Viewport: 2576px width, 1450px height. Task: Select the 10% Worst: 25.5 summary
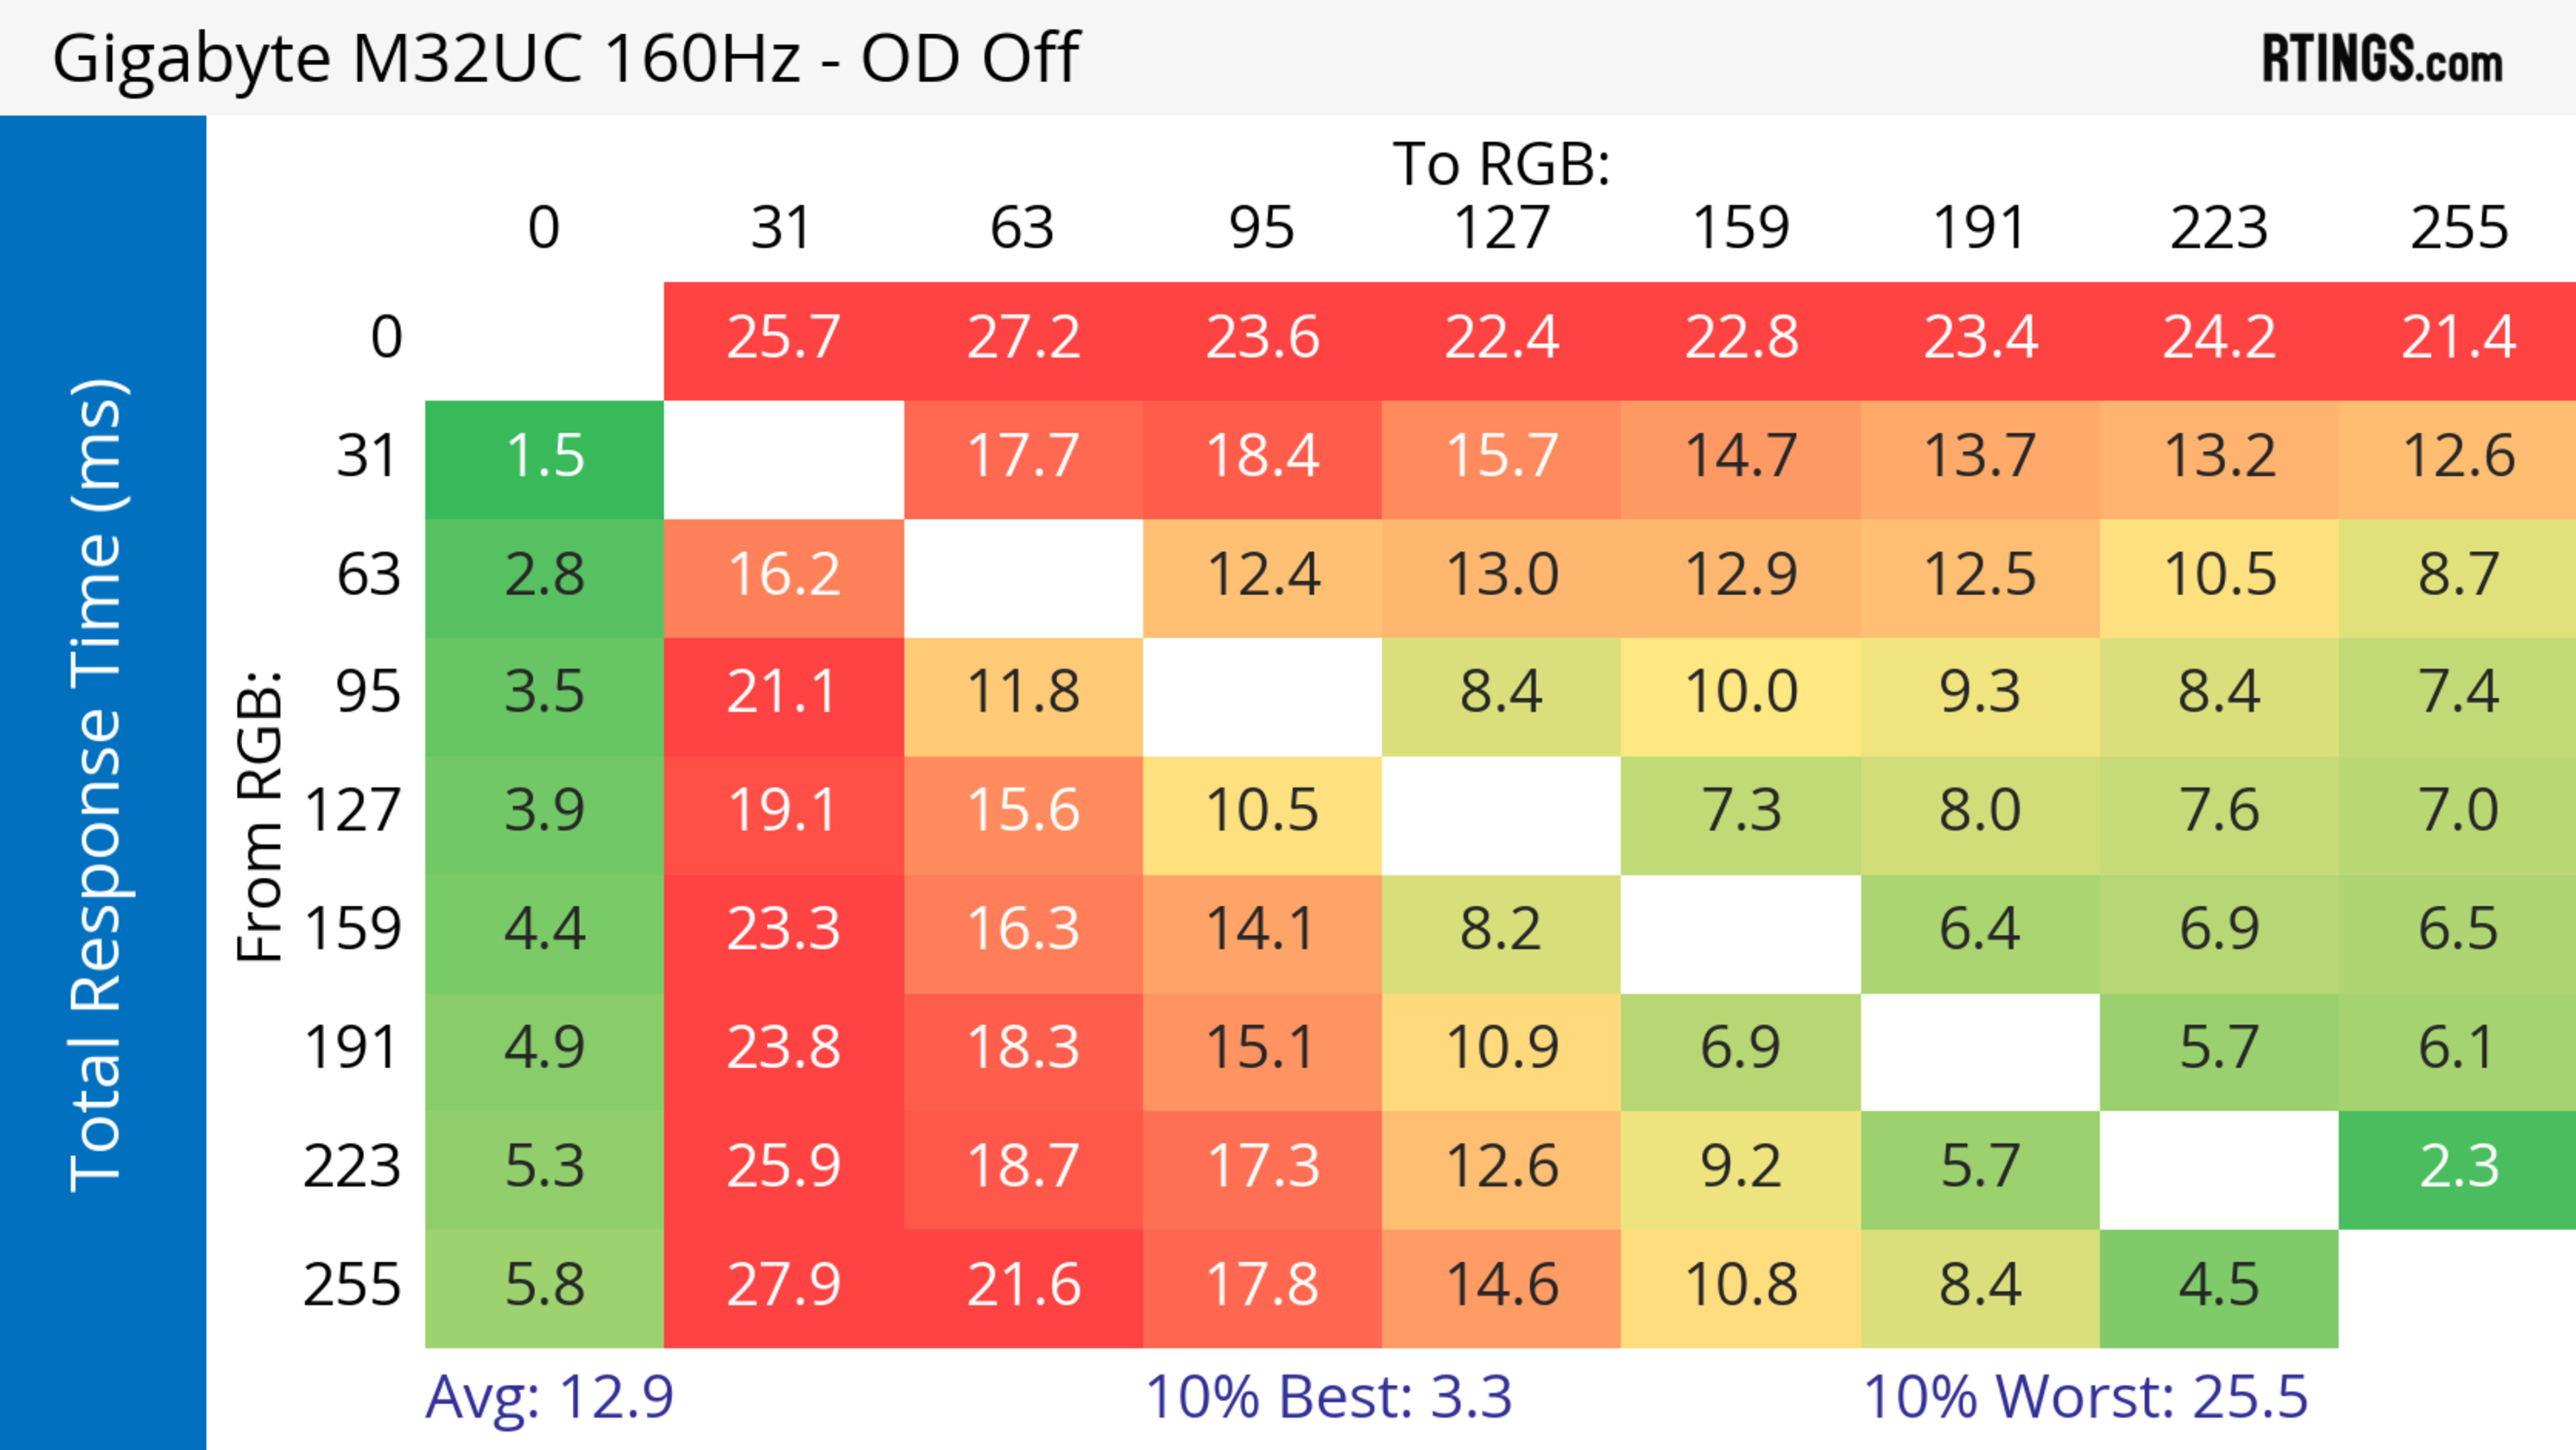[2085, 1396]
